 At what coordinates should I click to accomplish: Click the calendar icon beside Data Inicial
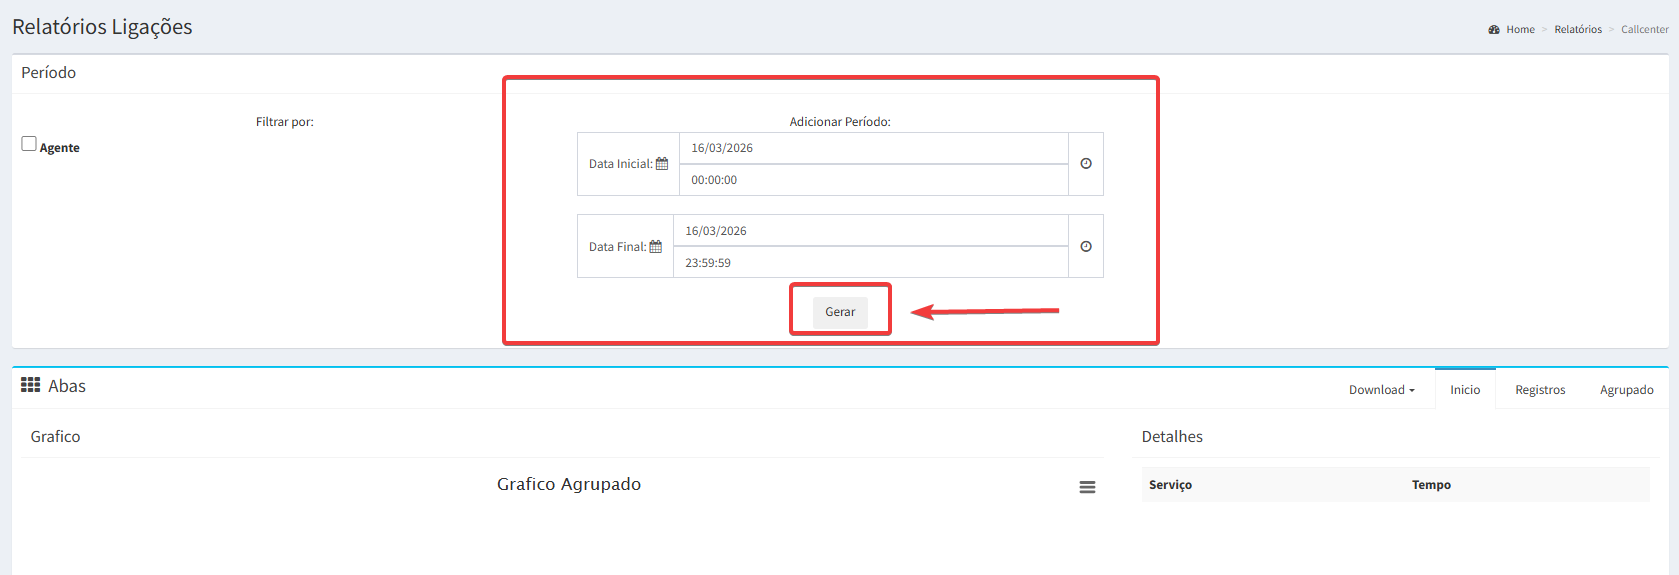(662, 164)
